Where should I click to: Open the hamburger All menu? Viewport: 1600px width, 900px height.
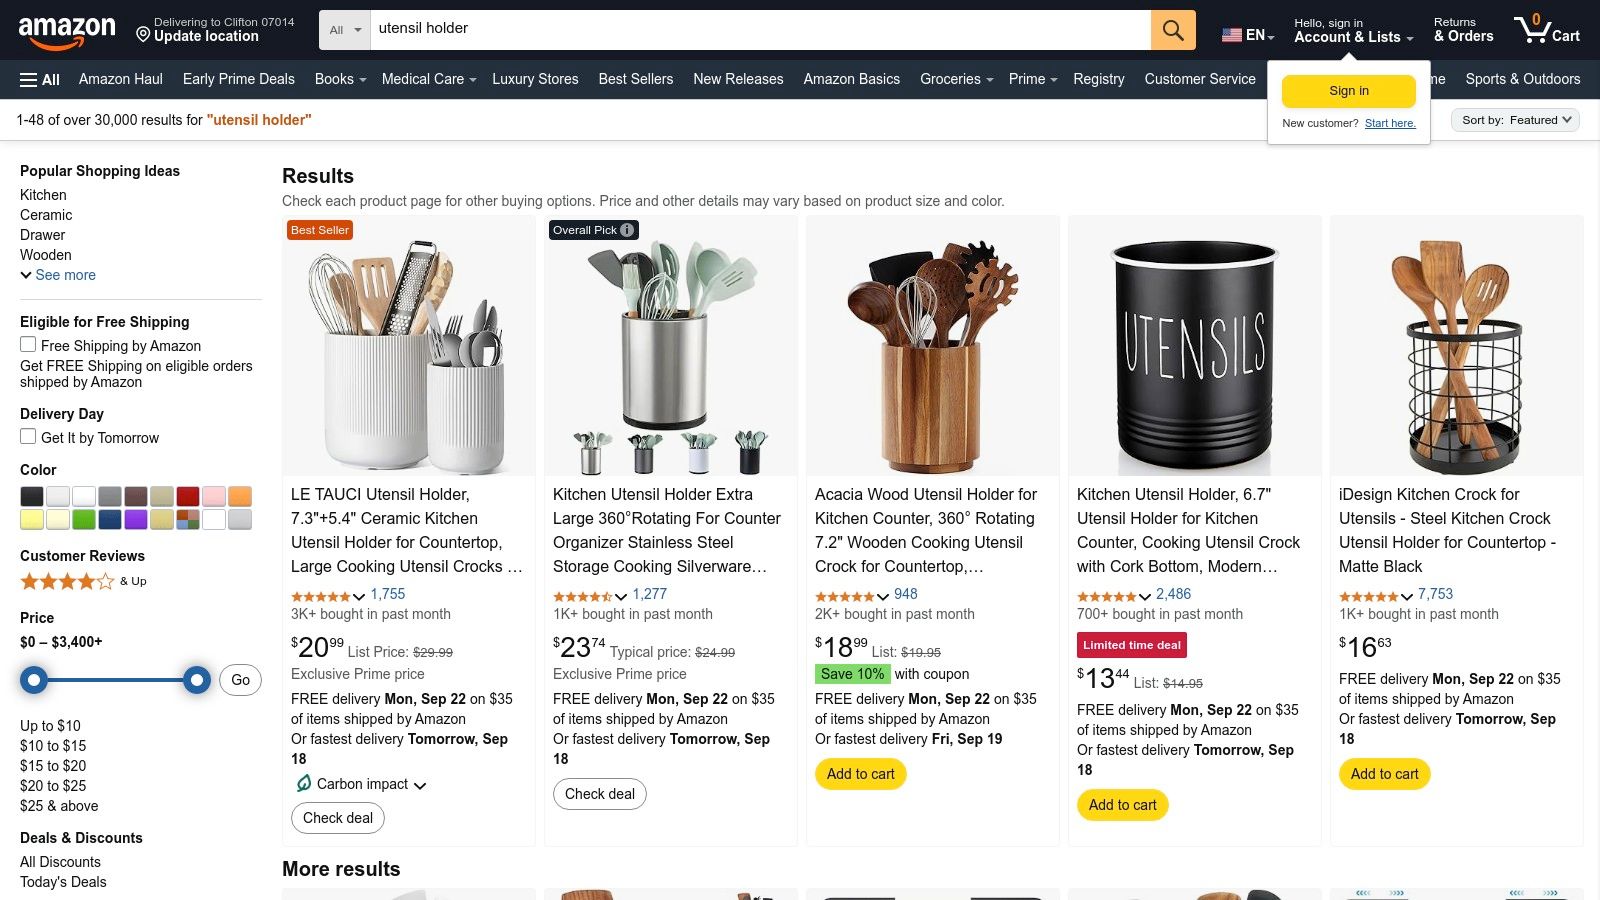coord(37,79)
